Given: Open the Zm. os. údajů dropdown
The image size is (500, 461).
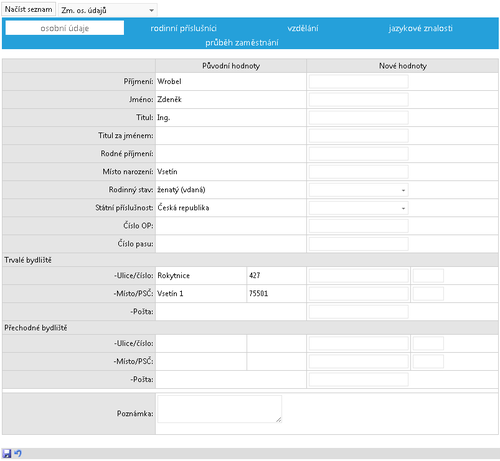Looking at the screenshot, I should pos(108,10).
